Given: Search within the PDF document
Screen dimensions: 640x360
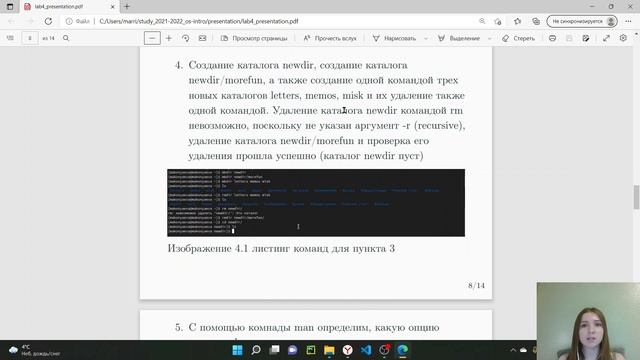Looking at the screenshot, I should (66, 38).
